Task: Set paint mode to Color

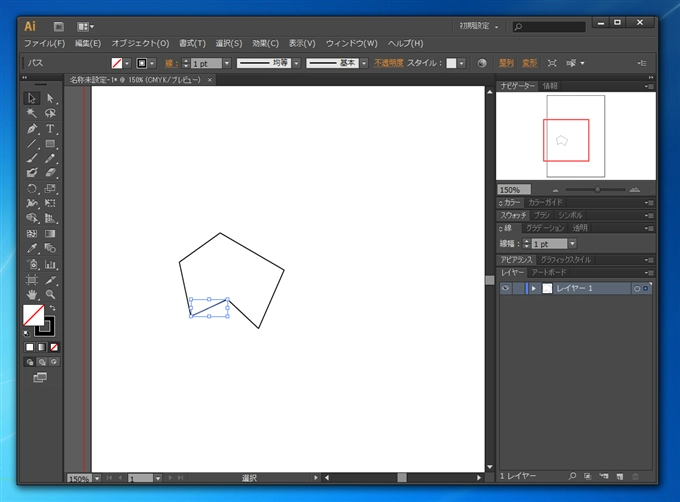Action: (x=29, y=347)
